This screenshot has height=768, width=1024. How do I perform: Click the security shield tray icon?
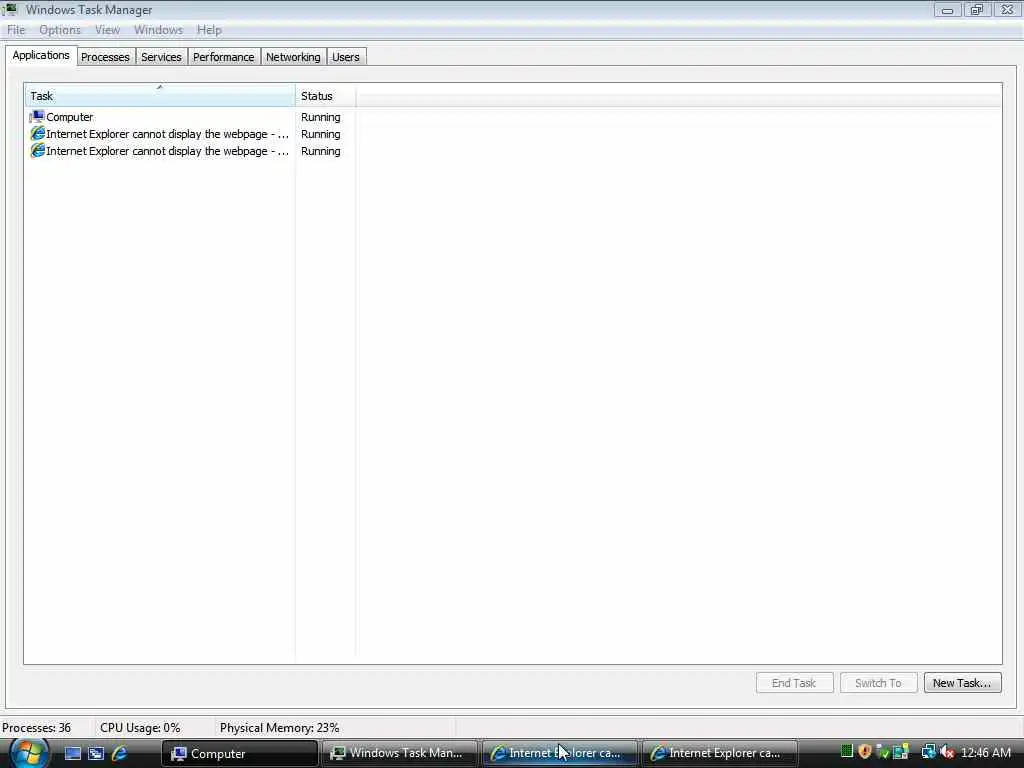click(865, 752)
